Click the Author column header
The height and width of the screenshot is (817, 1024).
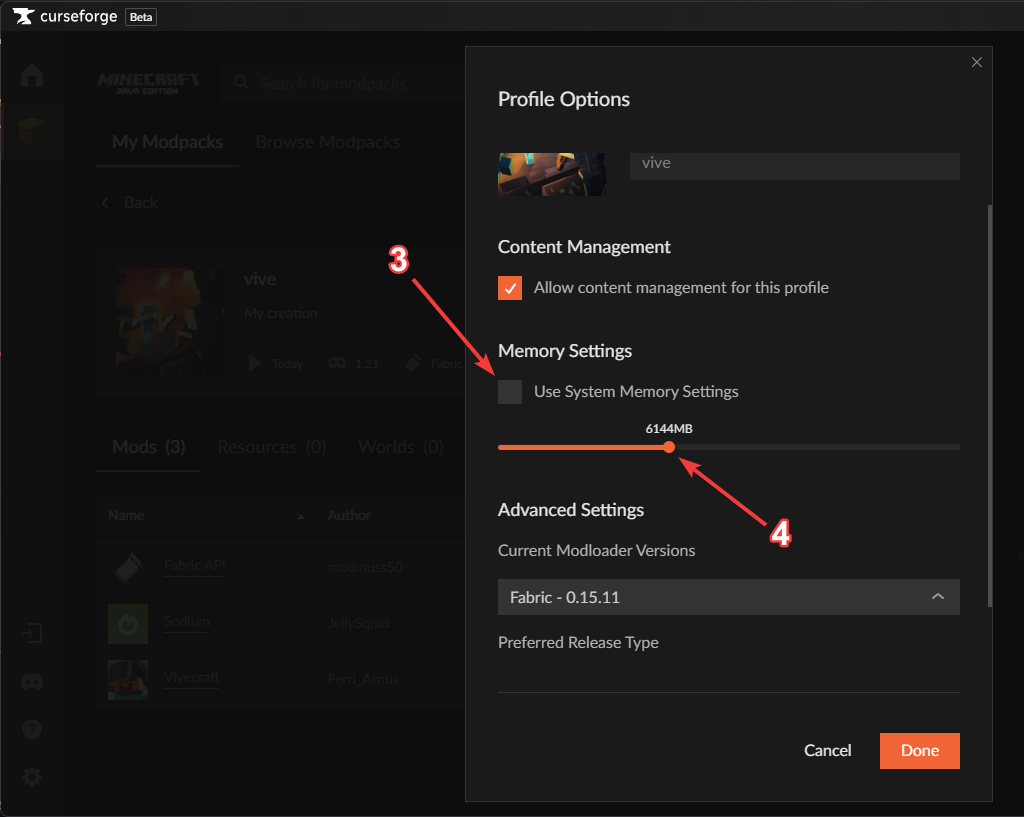(349, 515)
